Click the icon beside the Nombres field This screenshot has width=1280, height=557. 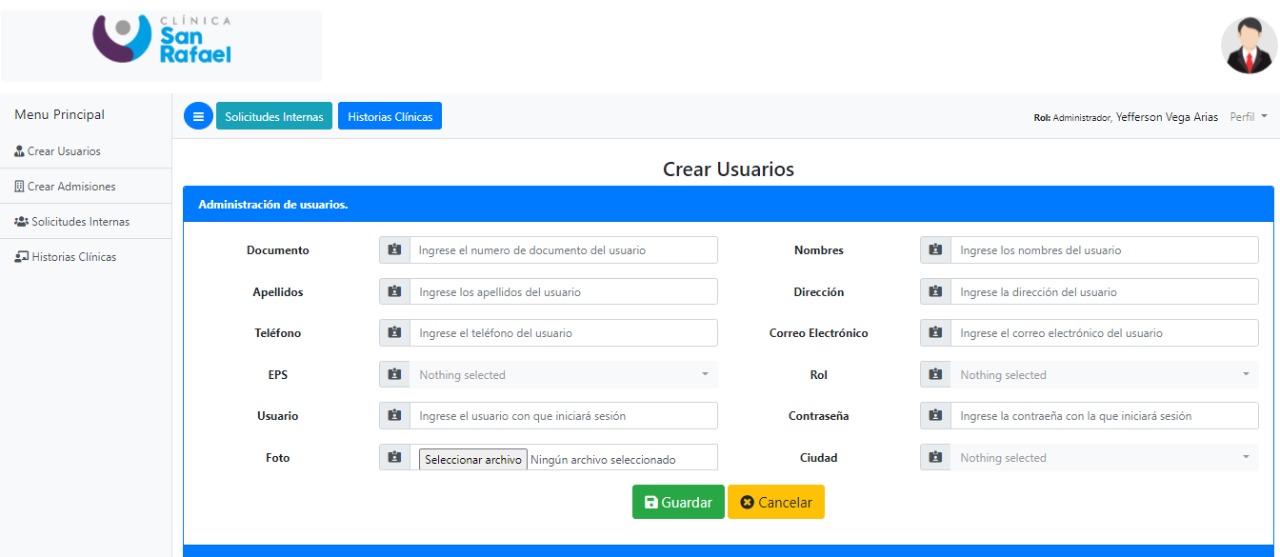pyautogui.click(x=936, y=250)
